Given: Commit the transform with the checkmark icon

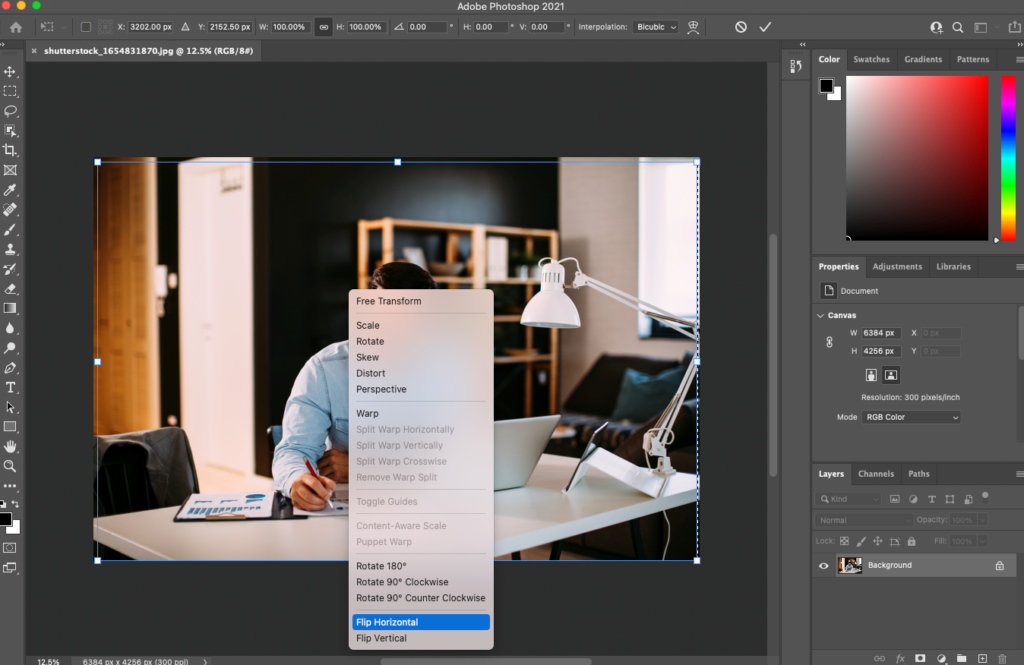Looking at the screenshot, I should pyautogui.click(x=765, y=27).
